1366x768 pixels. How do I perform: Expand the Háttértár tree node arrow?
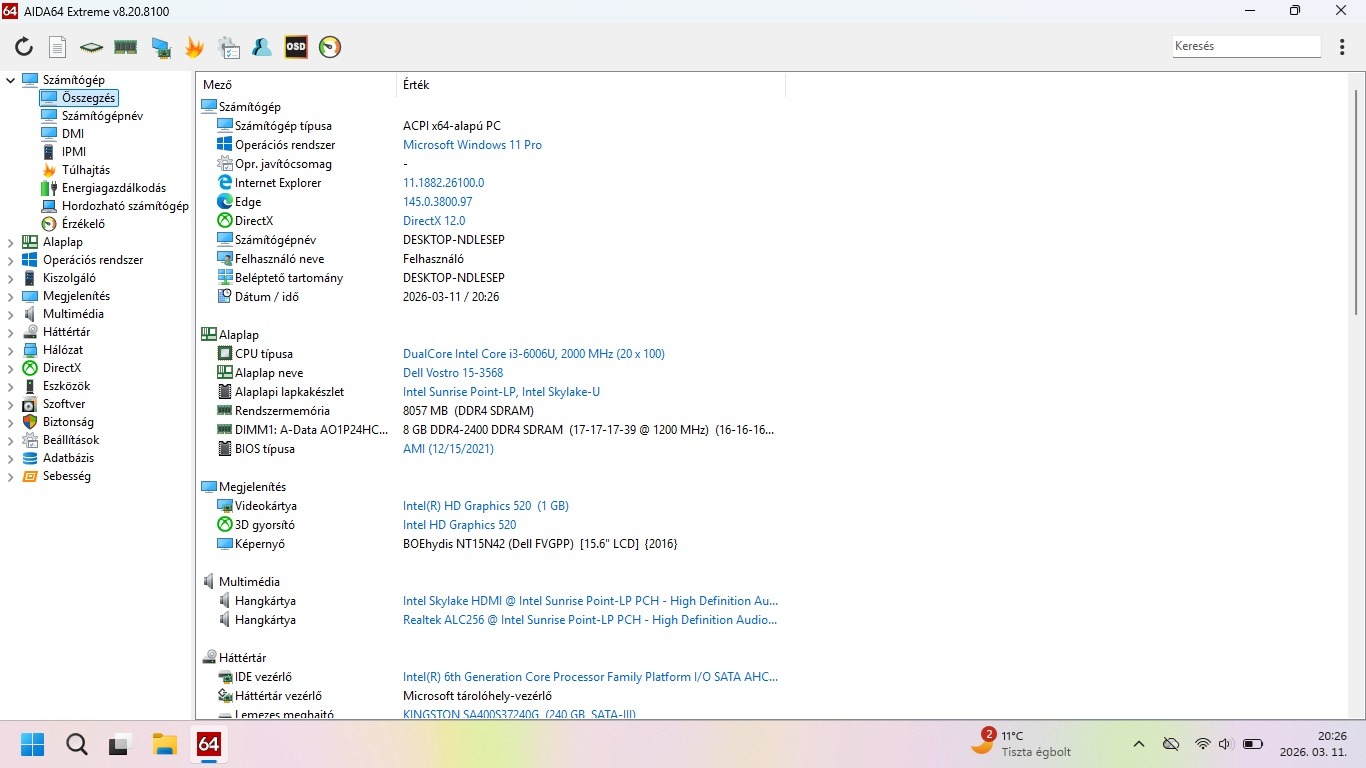coord(11,332)
